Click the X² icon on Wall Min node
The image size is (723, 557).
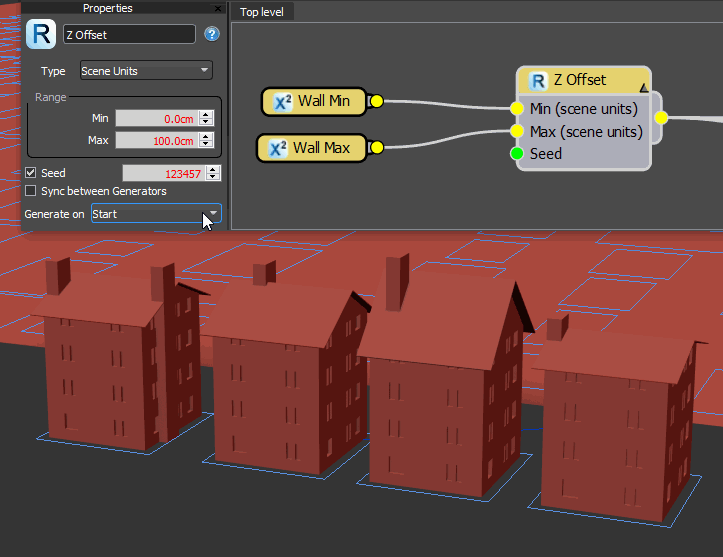pos(282,101)
